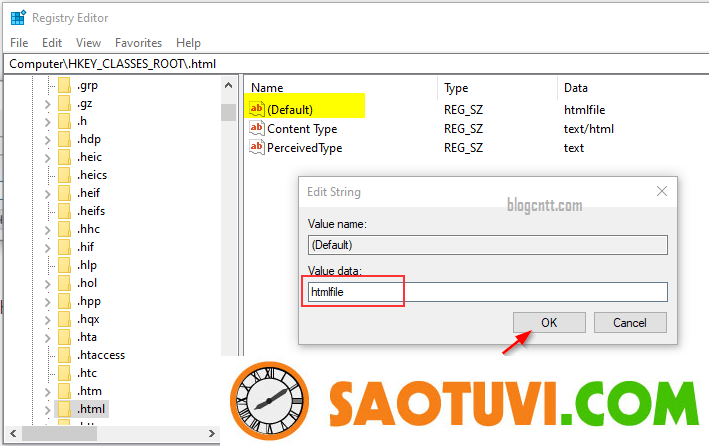Expand the .hhc key
This screenshot has width=709, height=446.
47,230
